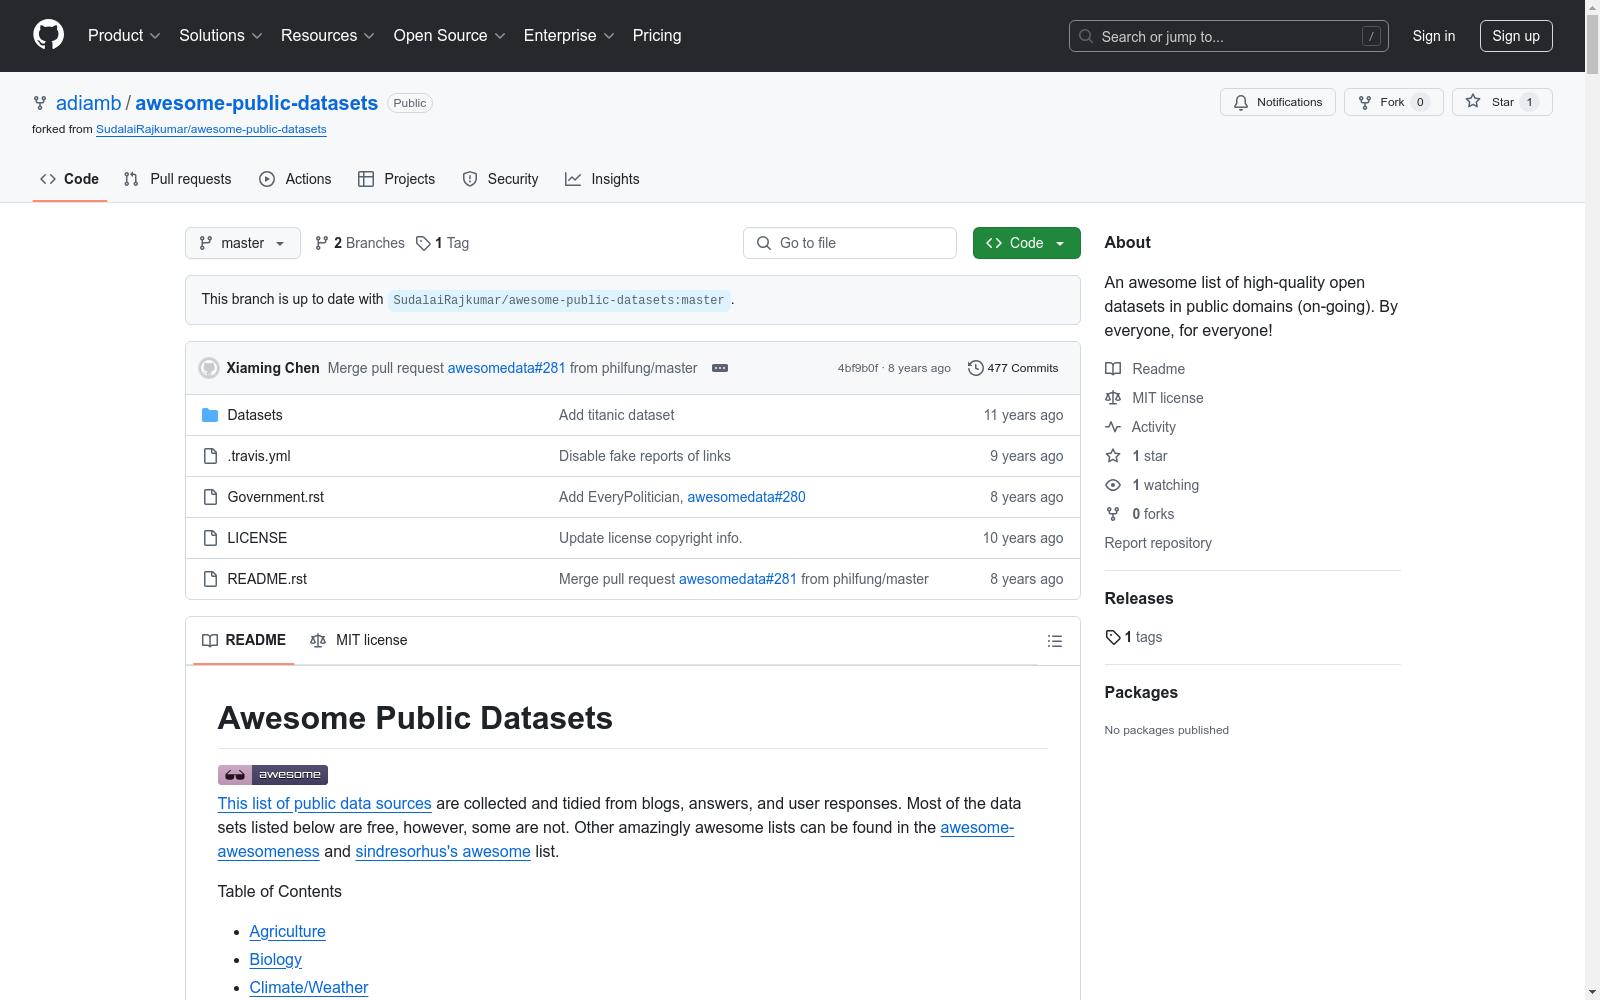The width and height of the screenshot is (1600, 1000).
Task: Click the Sign up button
Action: (1516, 36)
